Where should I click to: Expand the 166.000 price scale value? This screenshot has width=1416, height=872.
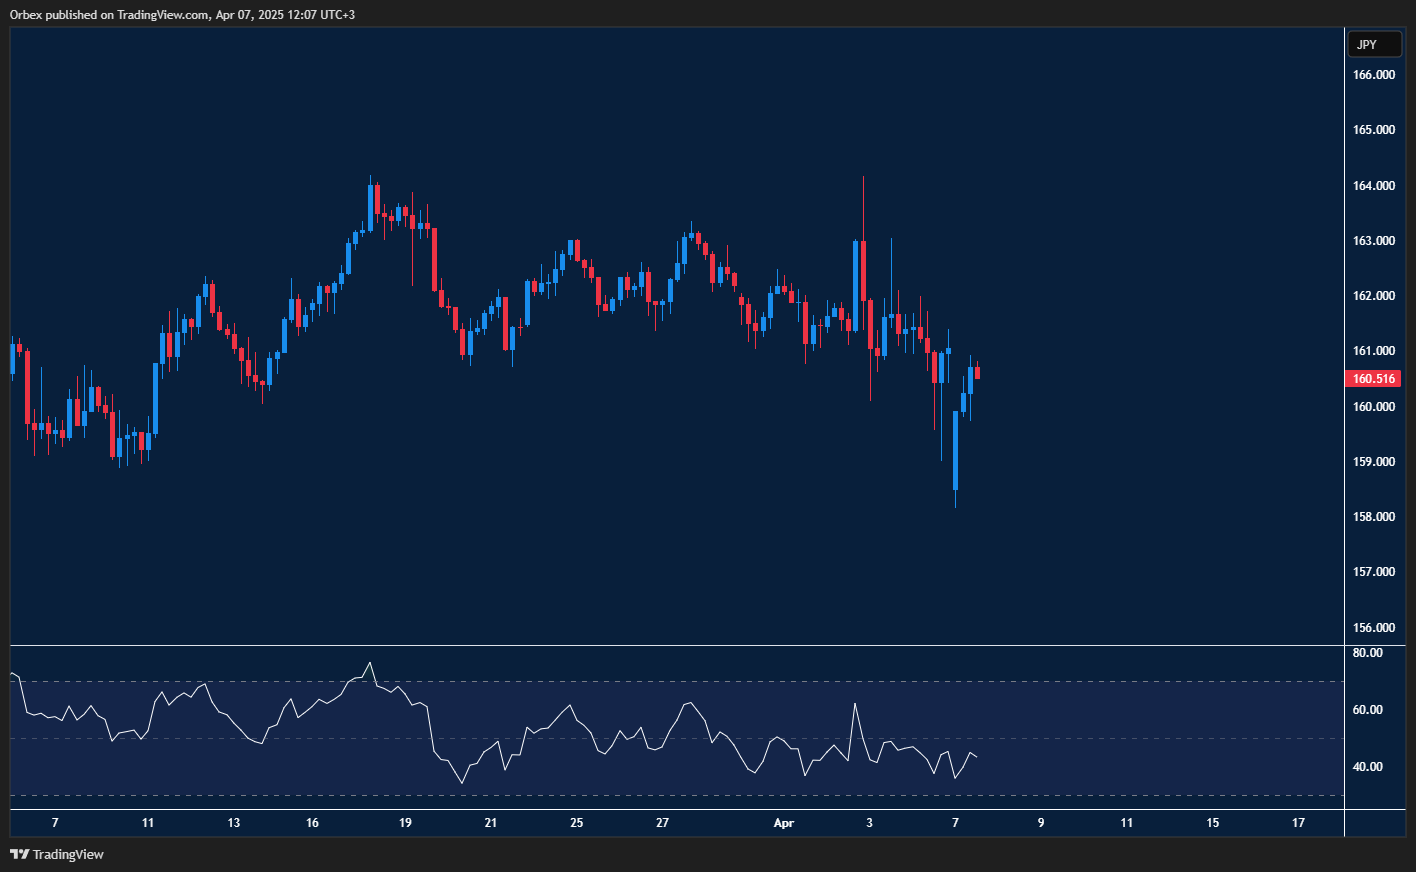[x=1374, y=74]
